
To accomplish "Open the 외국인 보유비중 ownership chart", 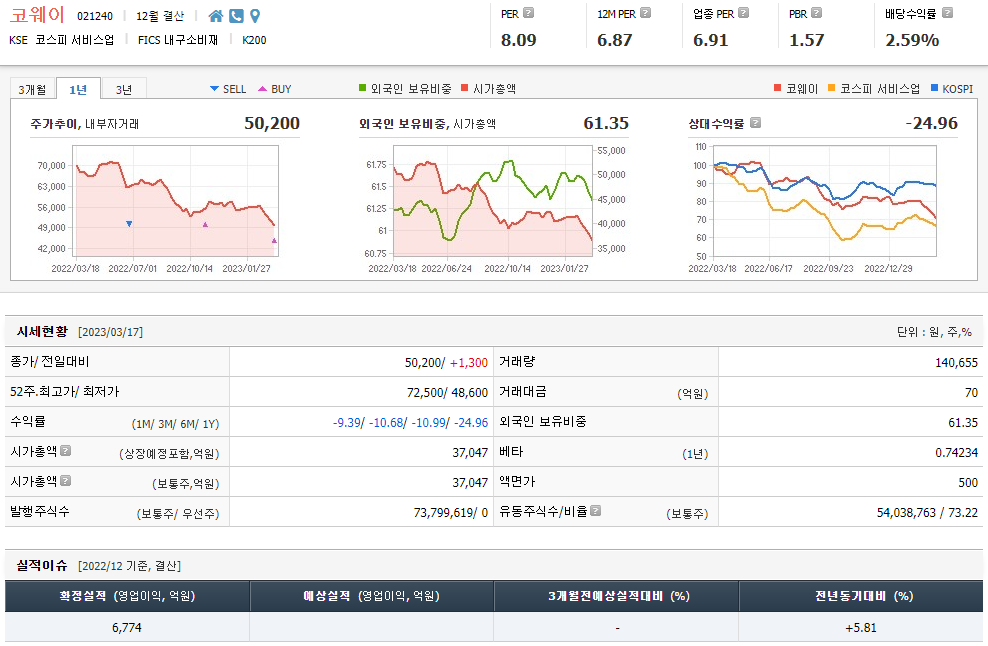I will tap(493, 200).
